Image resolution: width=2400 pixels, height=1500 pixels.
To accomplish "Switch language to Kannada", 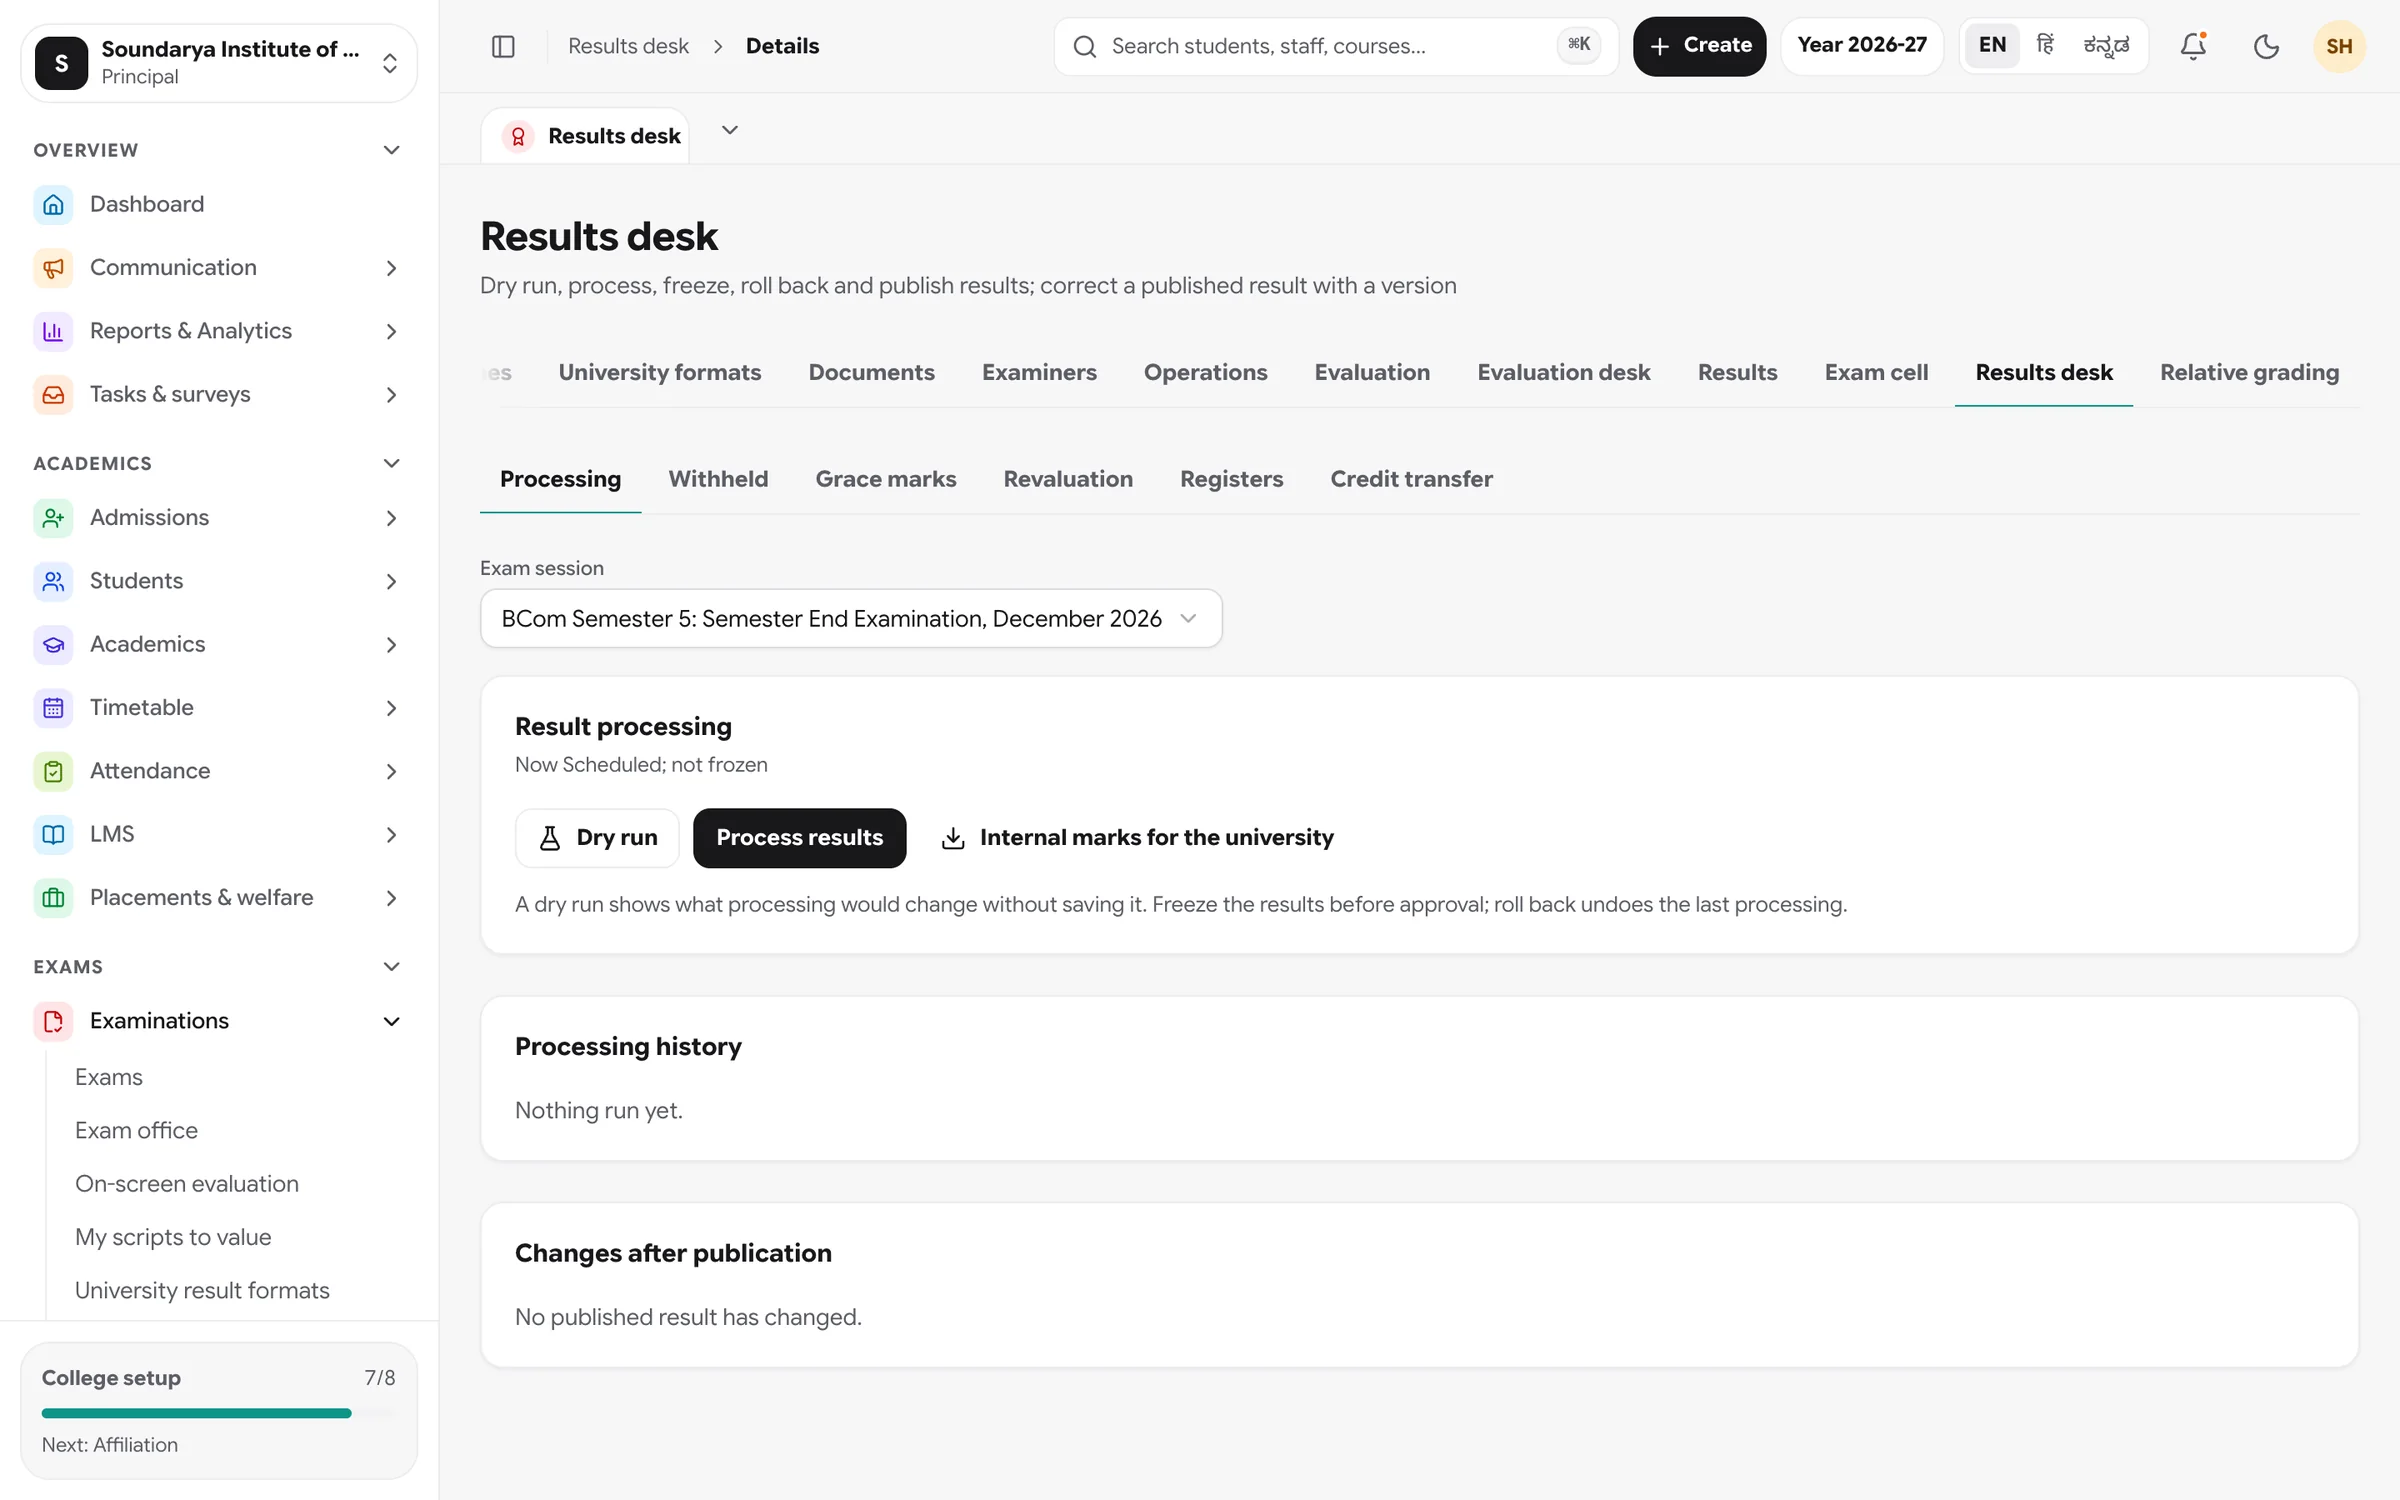I will (x=2106, y=46).
